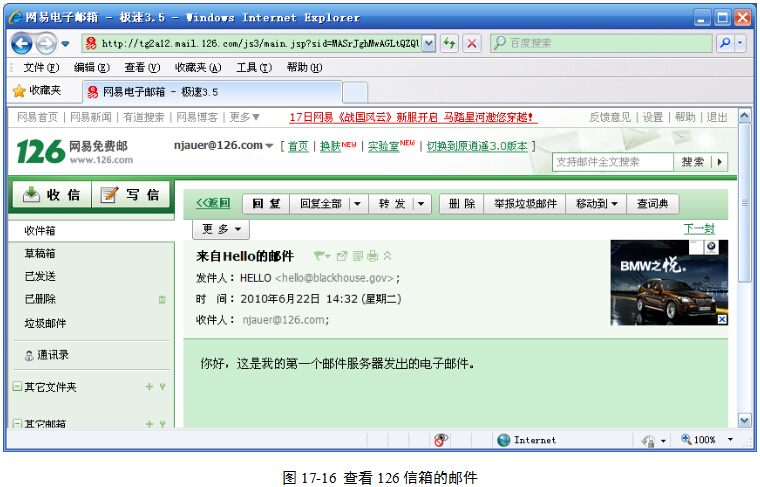Click the red 战国风云 promo link
The image size is (760, 487).
coord(413,117)
